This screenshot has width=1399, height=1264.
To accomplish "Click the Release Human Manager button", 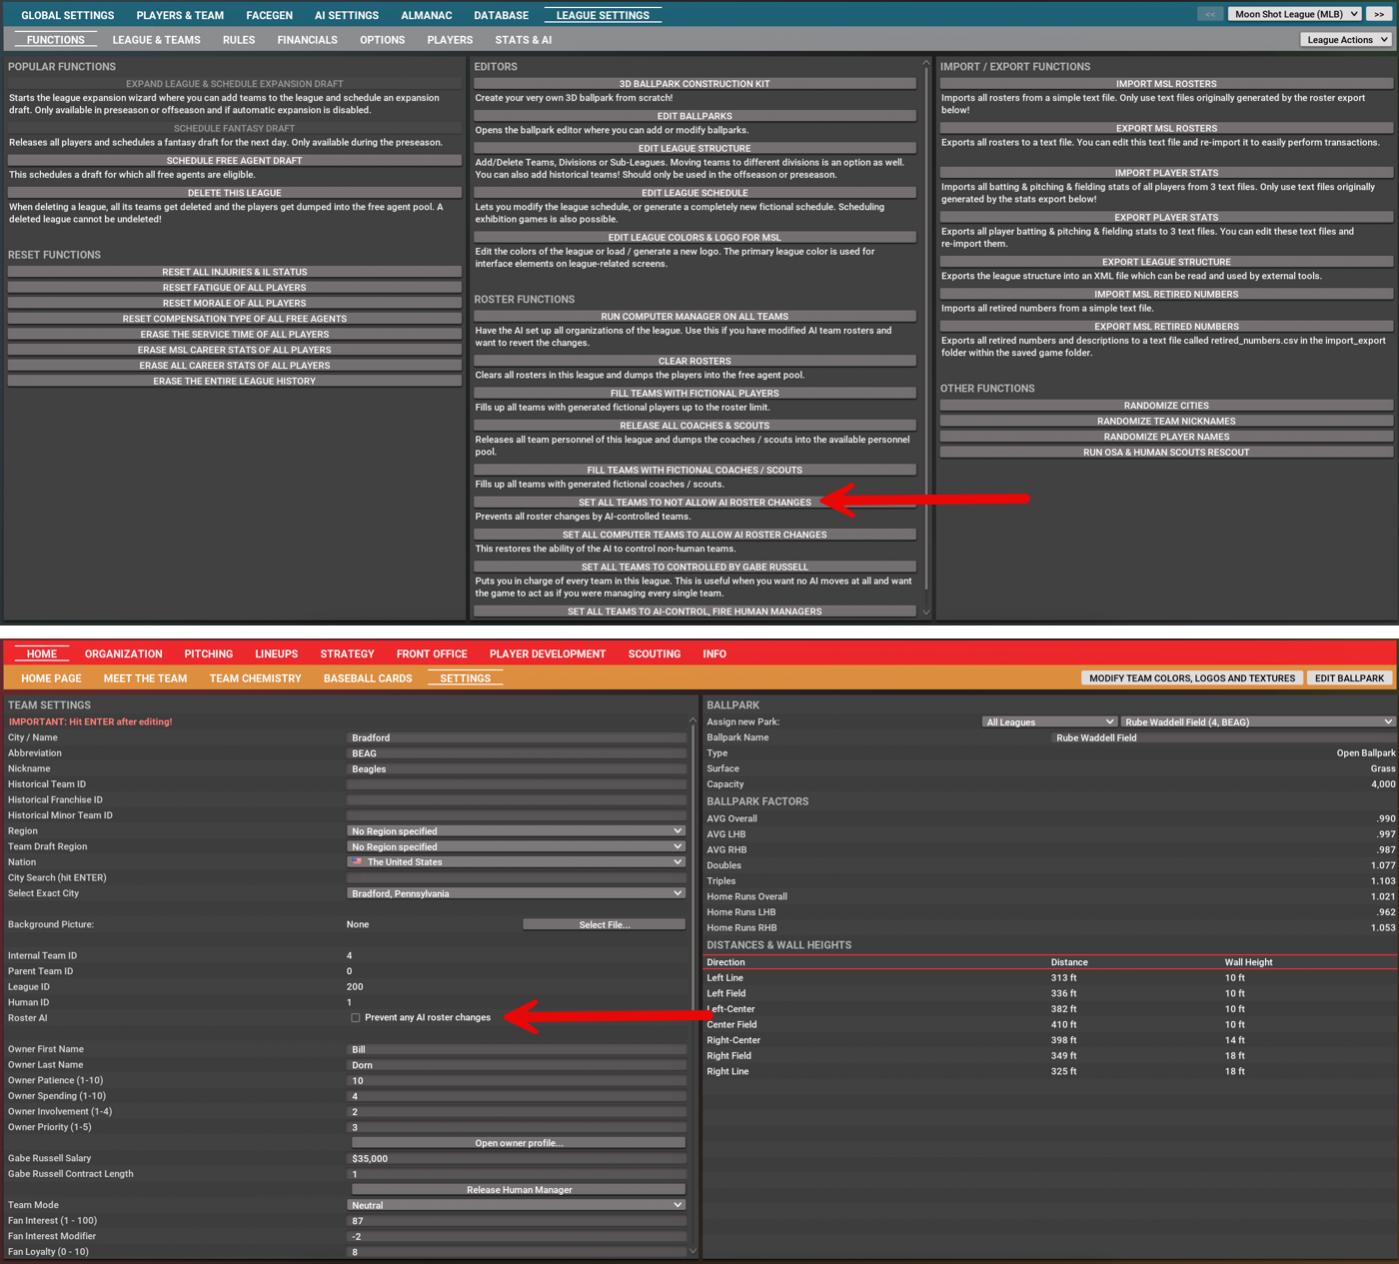I will pyautogui.click(x=518, y=1190).
